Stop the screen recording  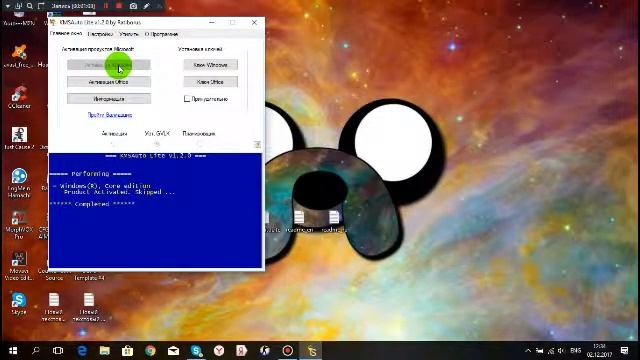[119, 6]
